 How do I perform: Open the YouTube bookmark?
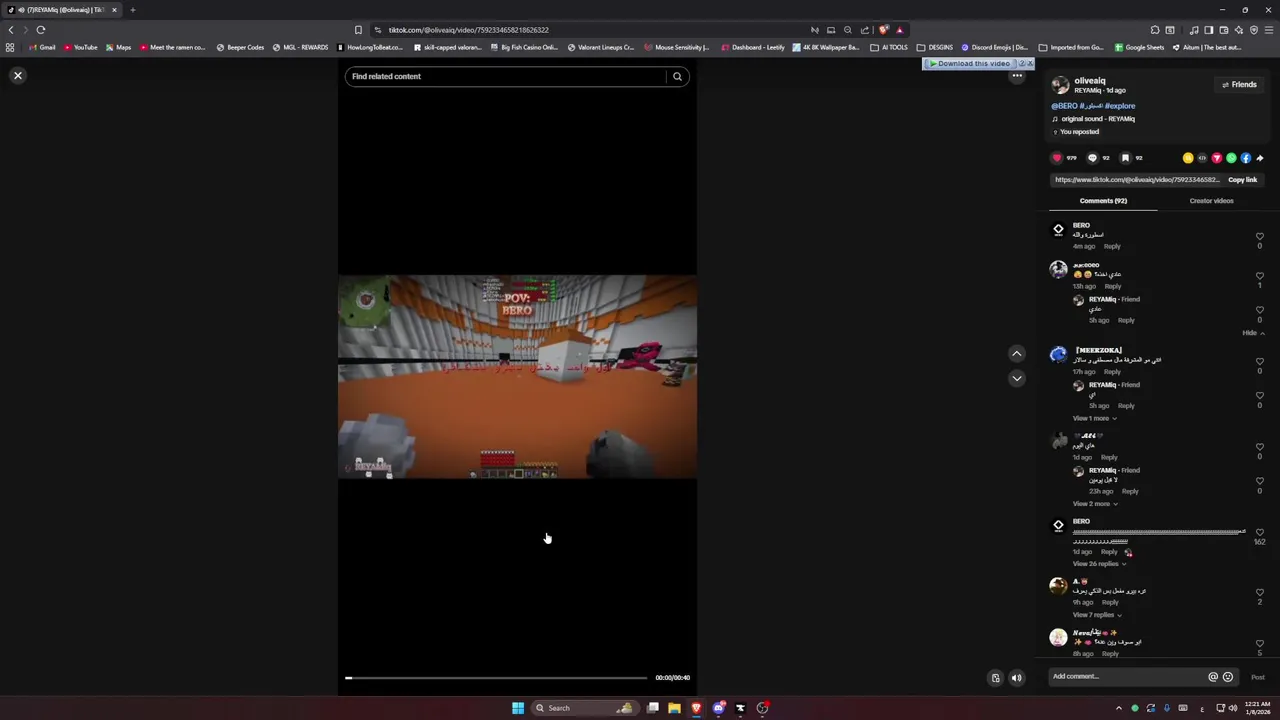pyautogui.click(x=80, y=47)
